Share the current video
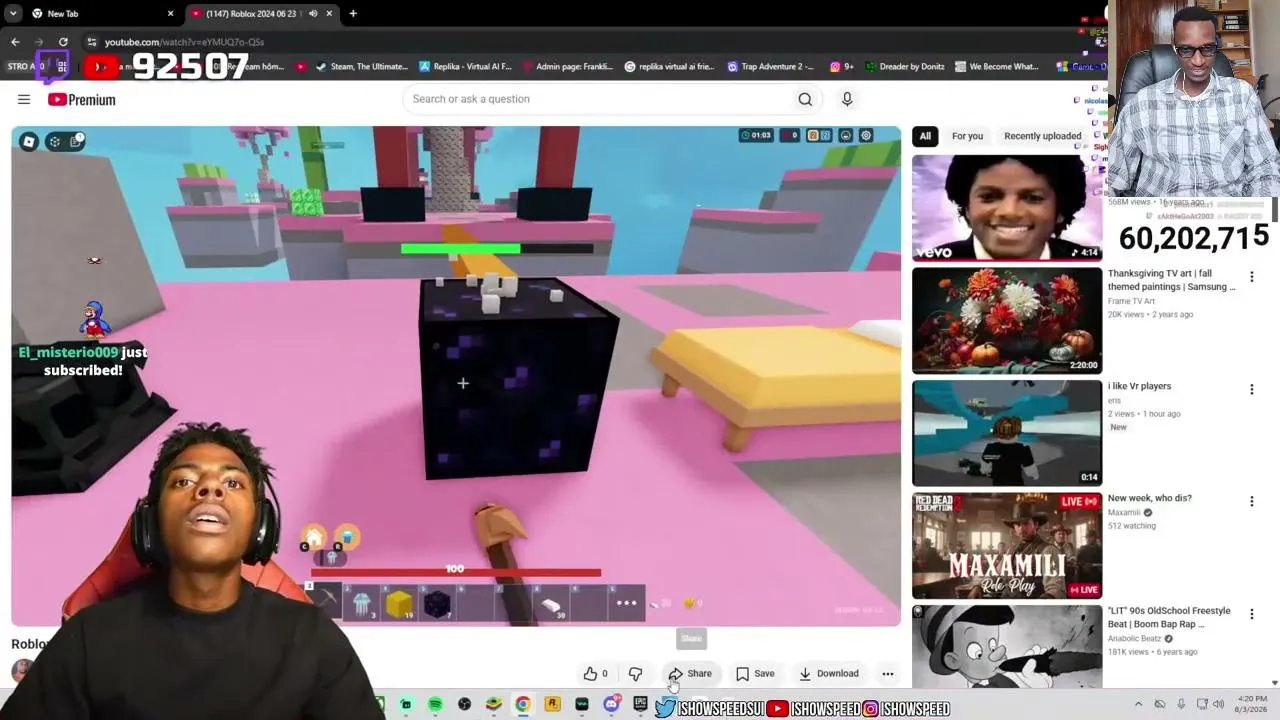Viewport: 1280px width, 720px height. pyautogui.click(x=690, y=674)
